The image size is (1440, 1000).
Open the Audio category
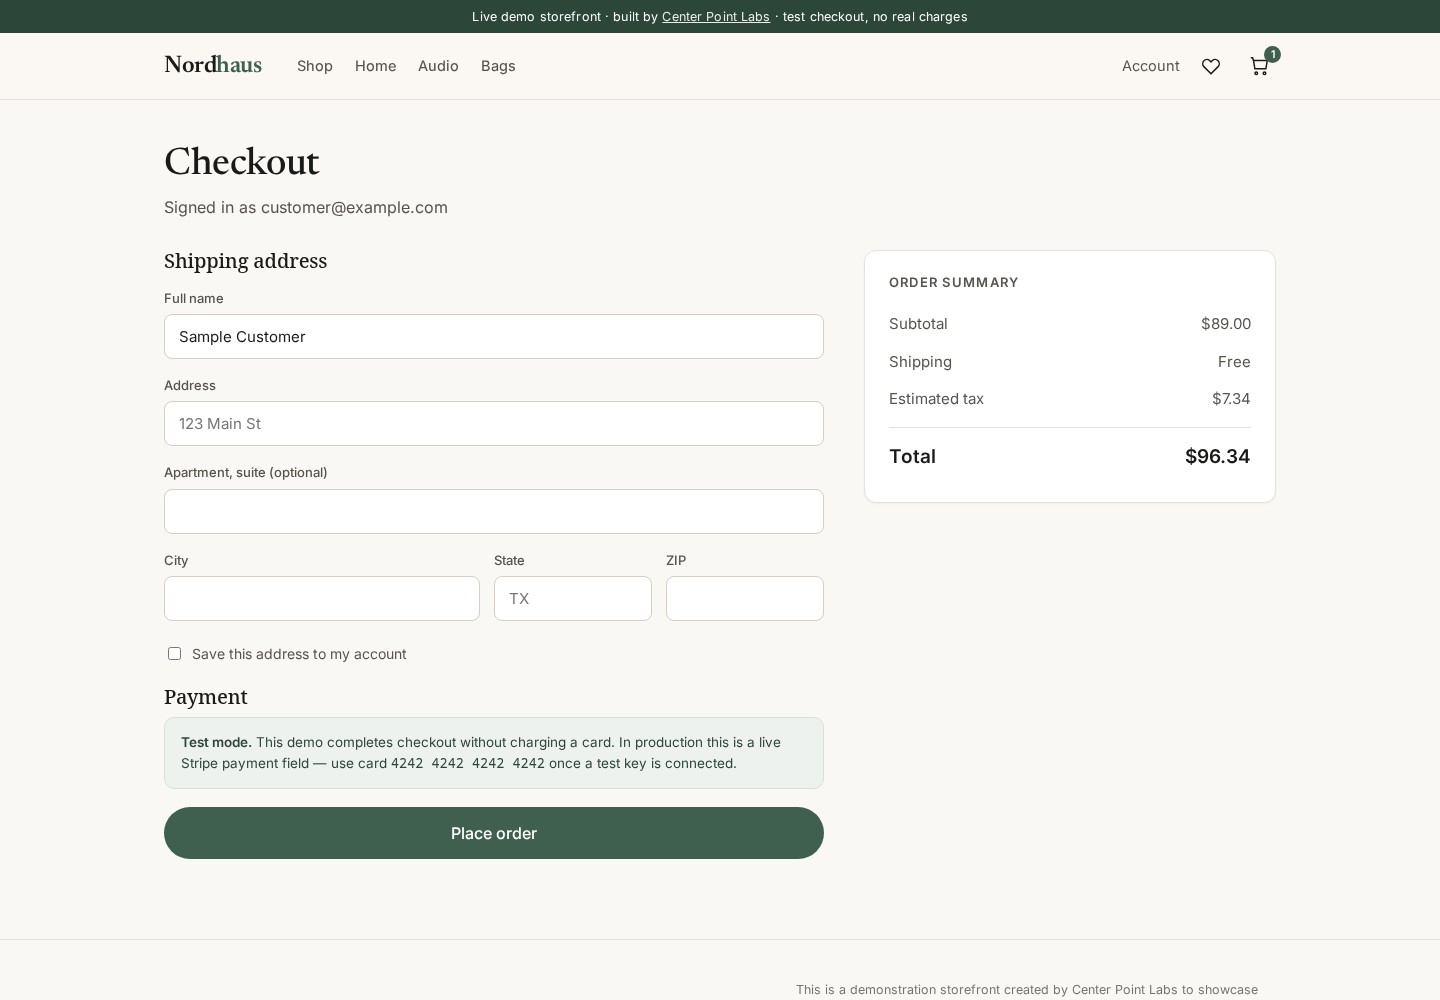438,66
